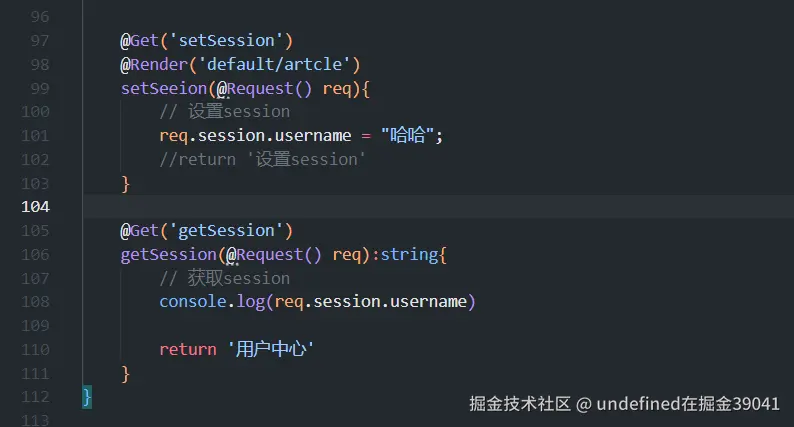Click the closing brace on line 112
This screenshot has height=427, width=794.
(x=87, y=397)
